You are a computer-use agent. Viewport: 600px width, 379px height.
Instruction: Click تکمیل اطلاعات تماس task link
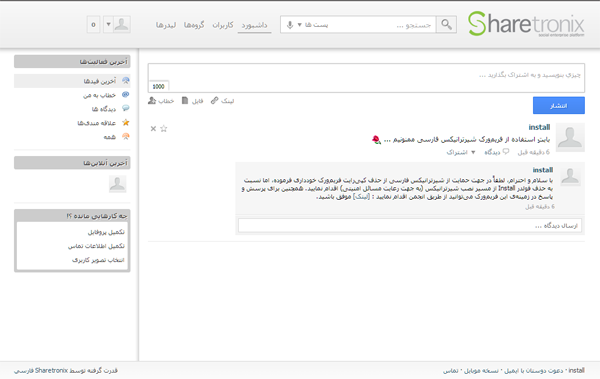[96, 246]
